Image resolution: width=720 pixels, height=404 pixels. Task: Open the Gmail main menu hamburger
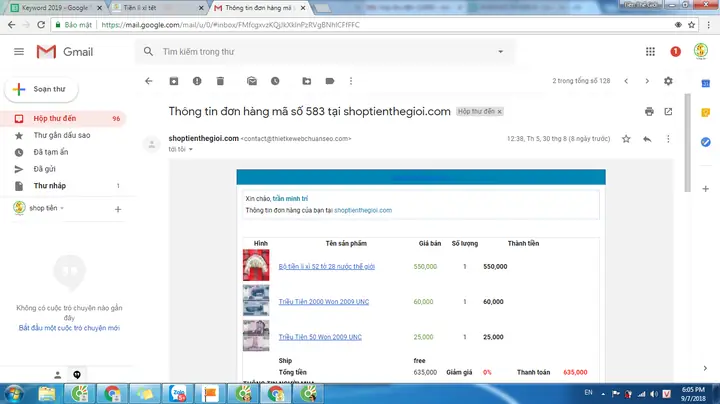(19, 52)
